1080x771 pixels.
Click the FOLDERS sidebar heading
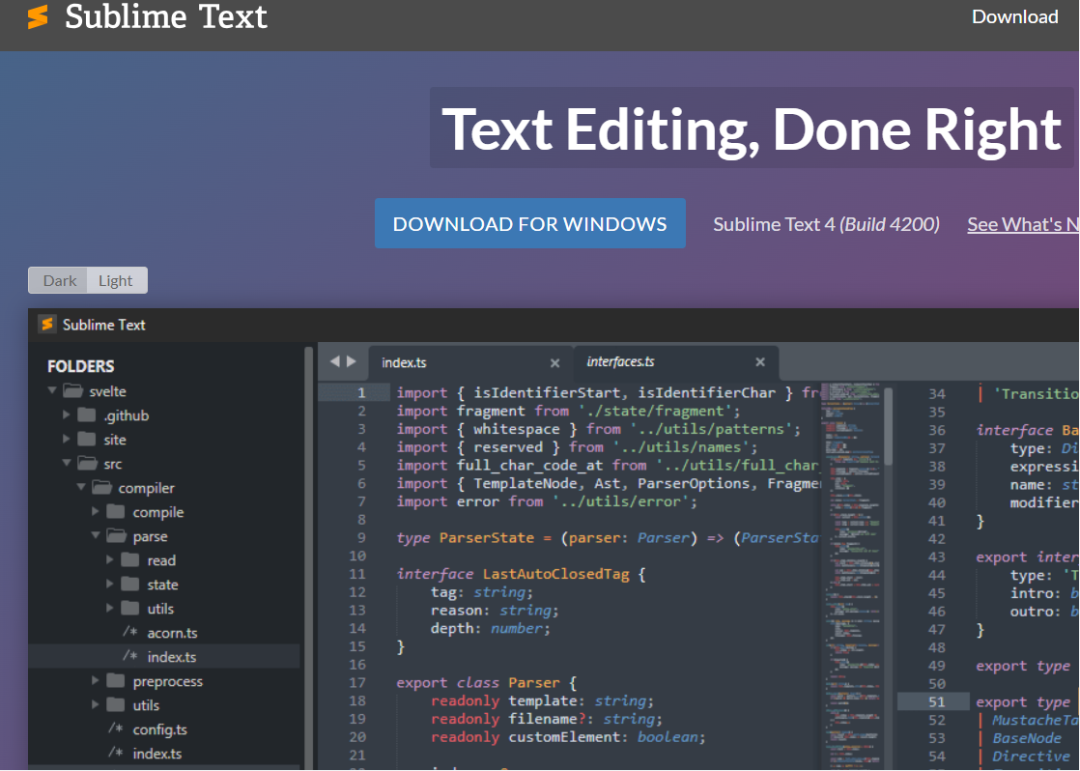click(81, 366)
